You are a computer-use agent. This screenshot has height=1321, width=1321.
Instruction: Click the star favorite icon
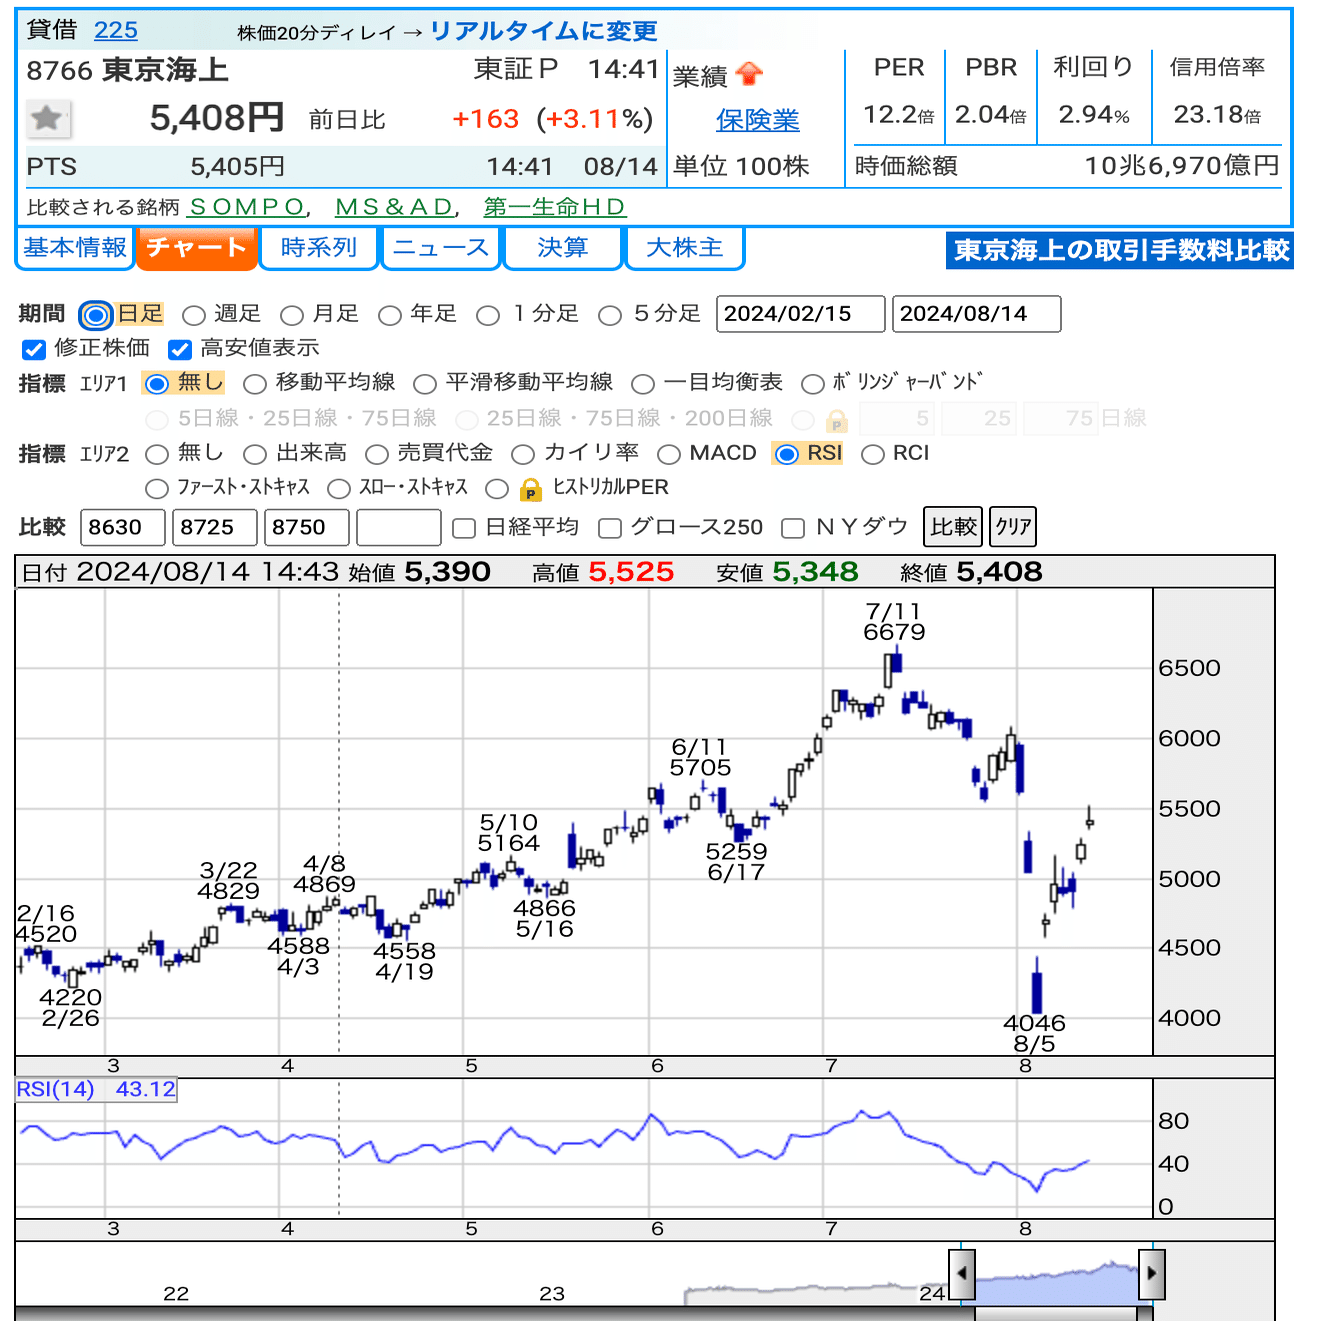pyautogui.click(x=47, y=119)
